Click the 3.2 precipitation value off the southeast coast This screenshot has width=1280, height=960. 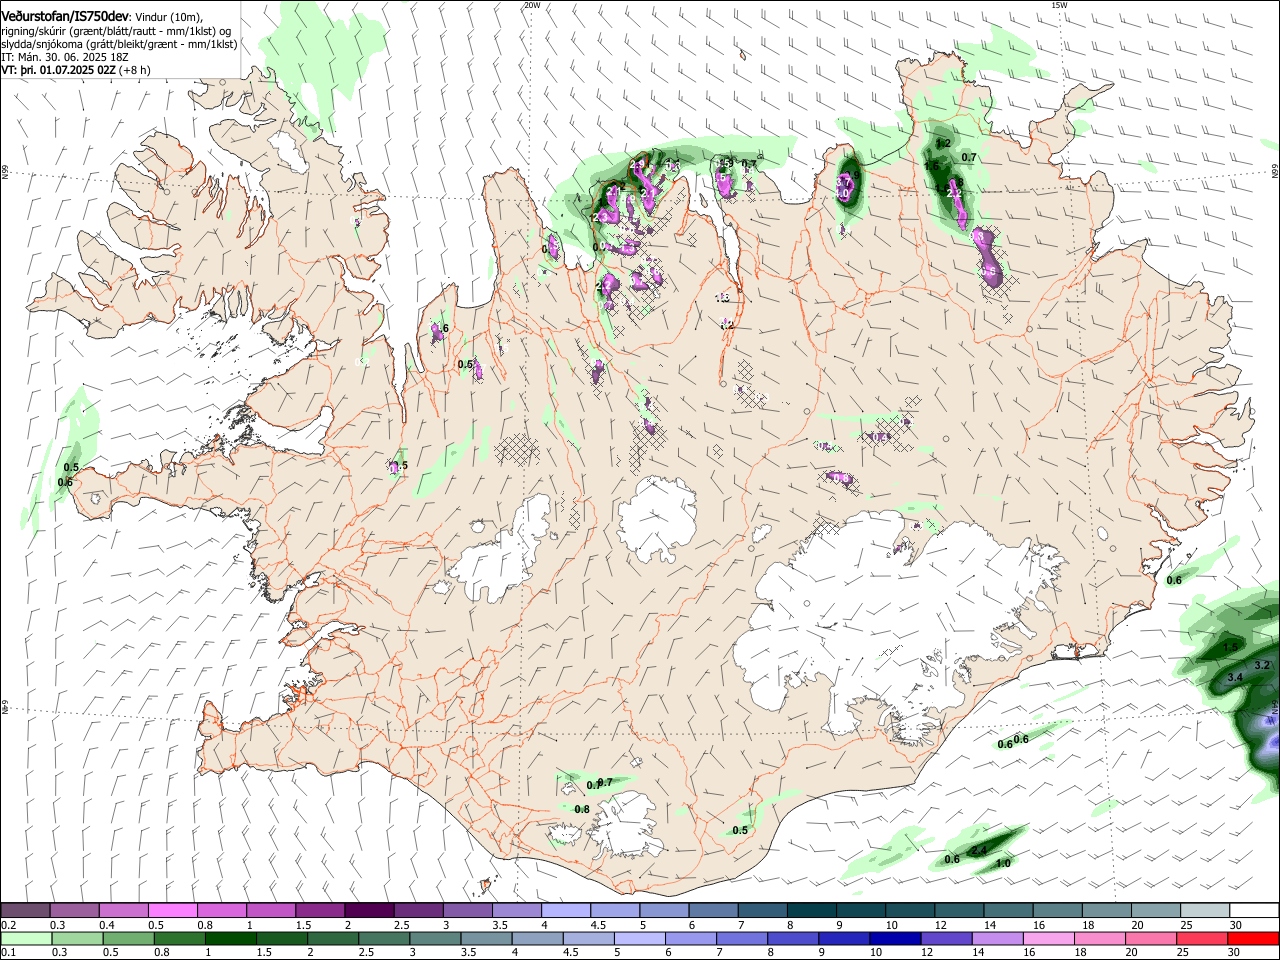1262,665
